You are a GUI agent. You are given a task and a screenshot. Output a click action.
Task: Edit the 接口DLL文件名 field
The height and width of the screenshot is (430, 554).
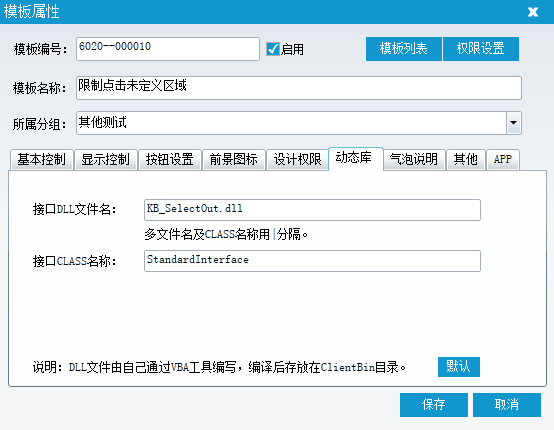[x=312, y=210]
